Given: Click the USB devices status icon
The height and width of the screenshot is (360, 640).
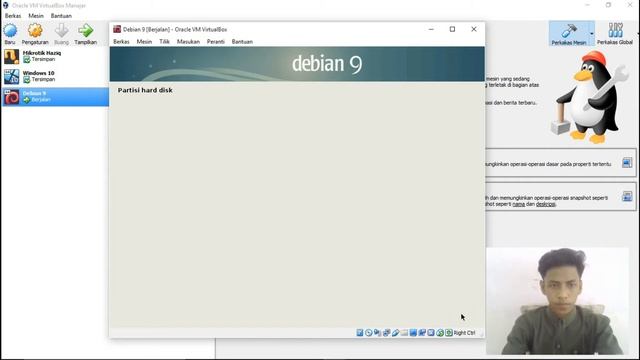Looking at the screenshot, I should [396, 333].
